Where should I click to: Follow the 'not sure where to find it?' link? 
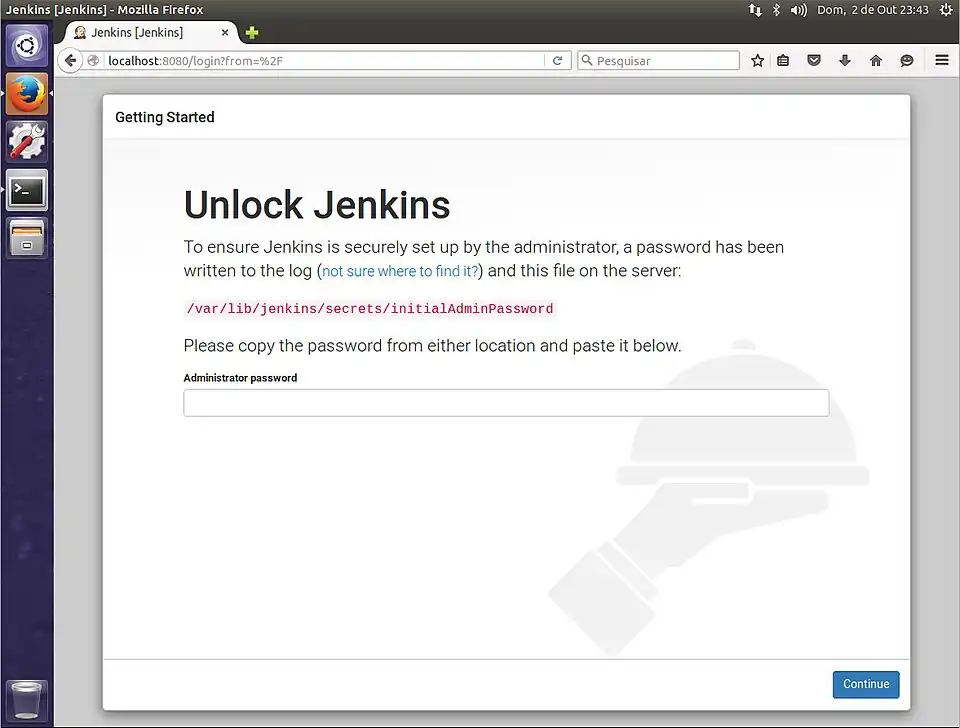398,271
